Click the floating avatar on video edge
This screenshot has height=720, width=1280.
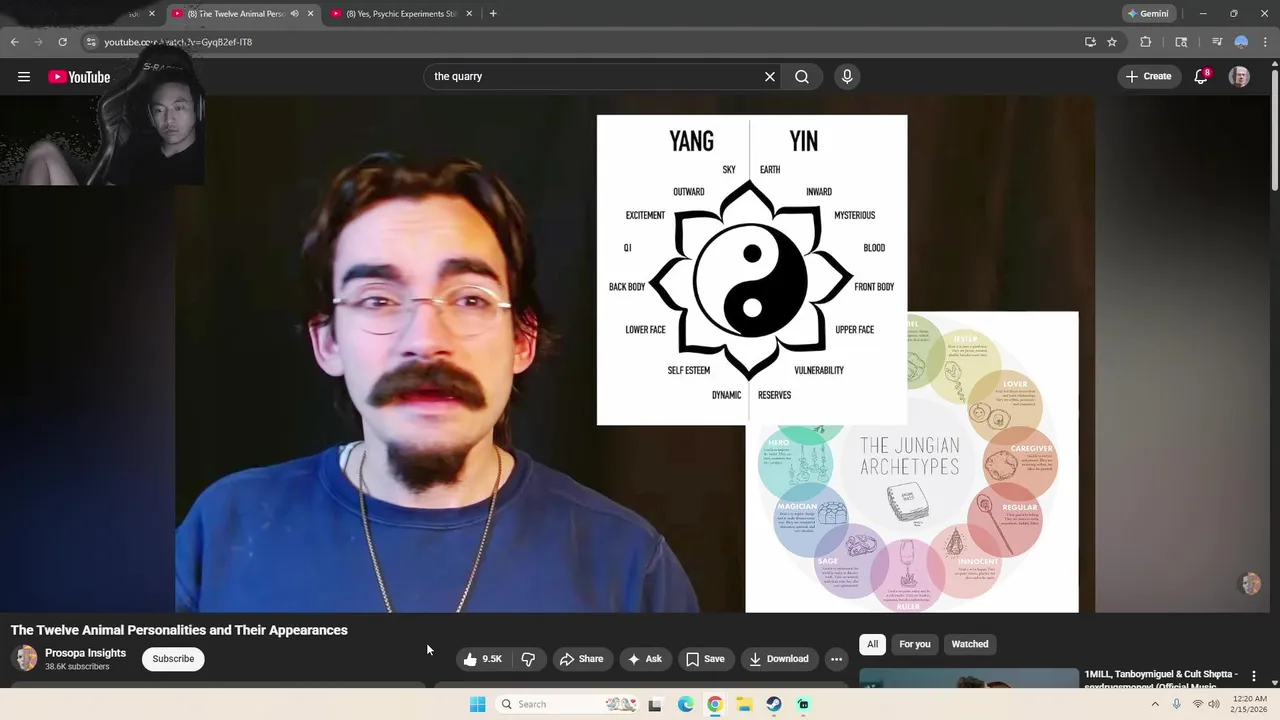pos(1251,584)
